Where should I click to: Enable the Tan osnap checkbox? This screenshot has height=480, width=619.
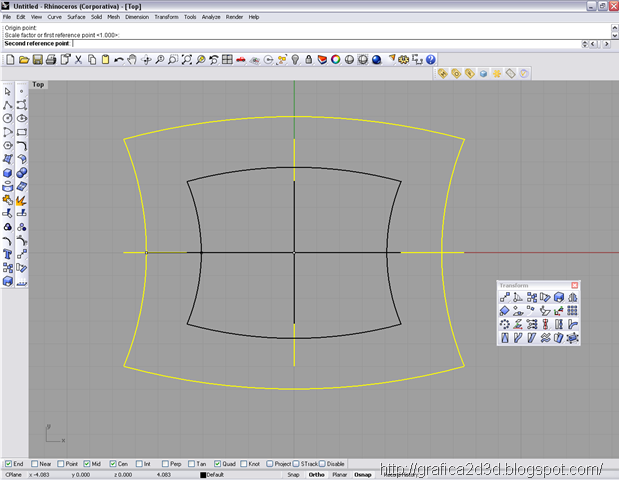(x=191, y=463)
